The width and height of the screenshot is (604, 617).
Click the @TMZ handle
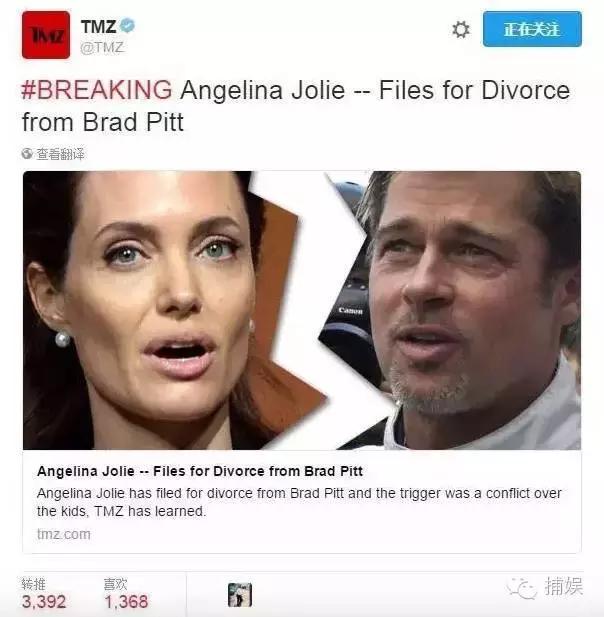point(102,48)
